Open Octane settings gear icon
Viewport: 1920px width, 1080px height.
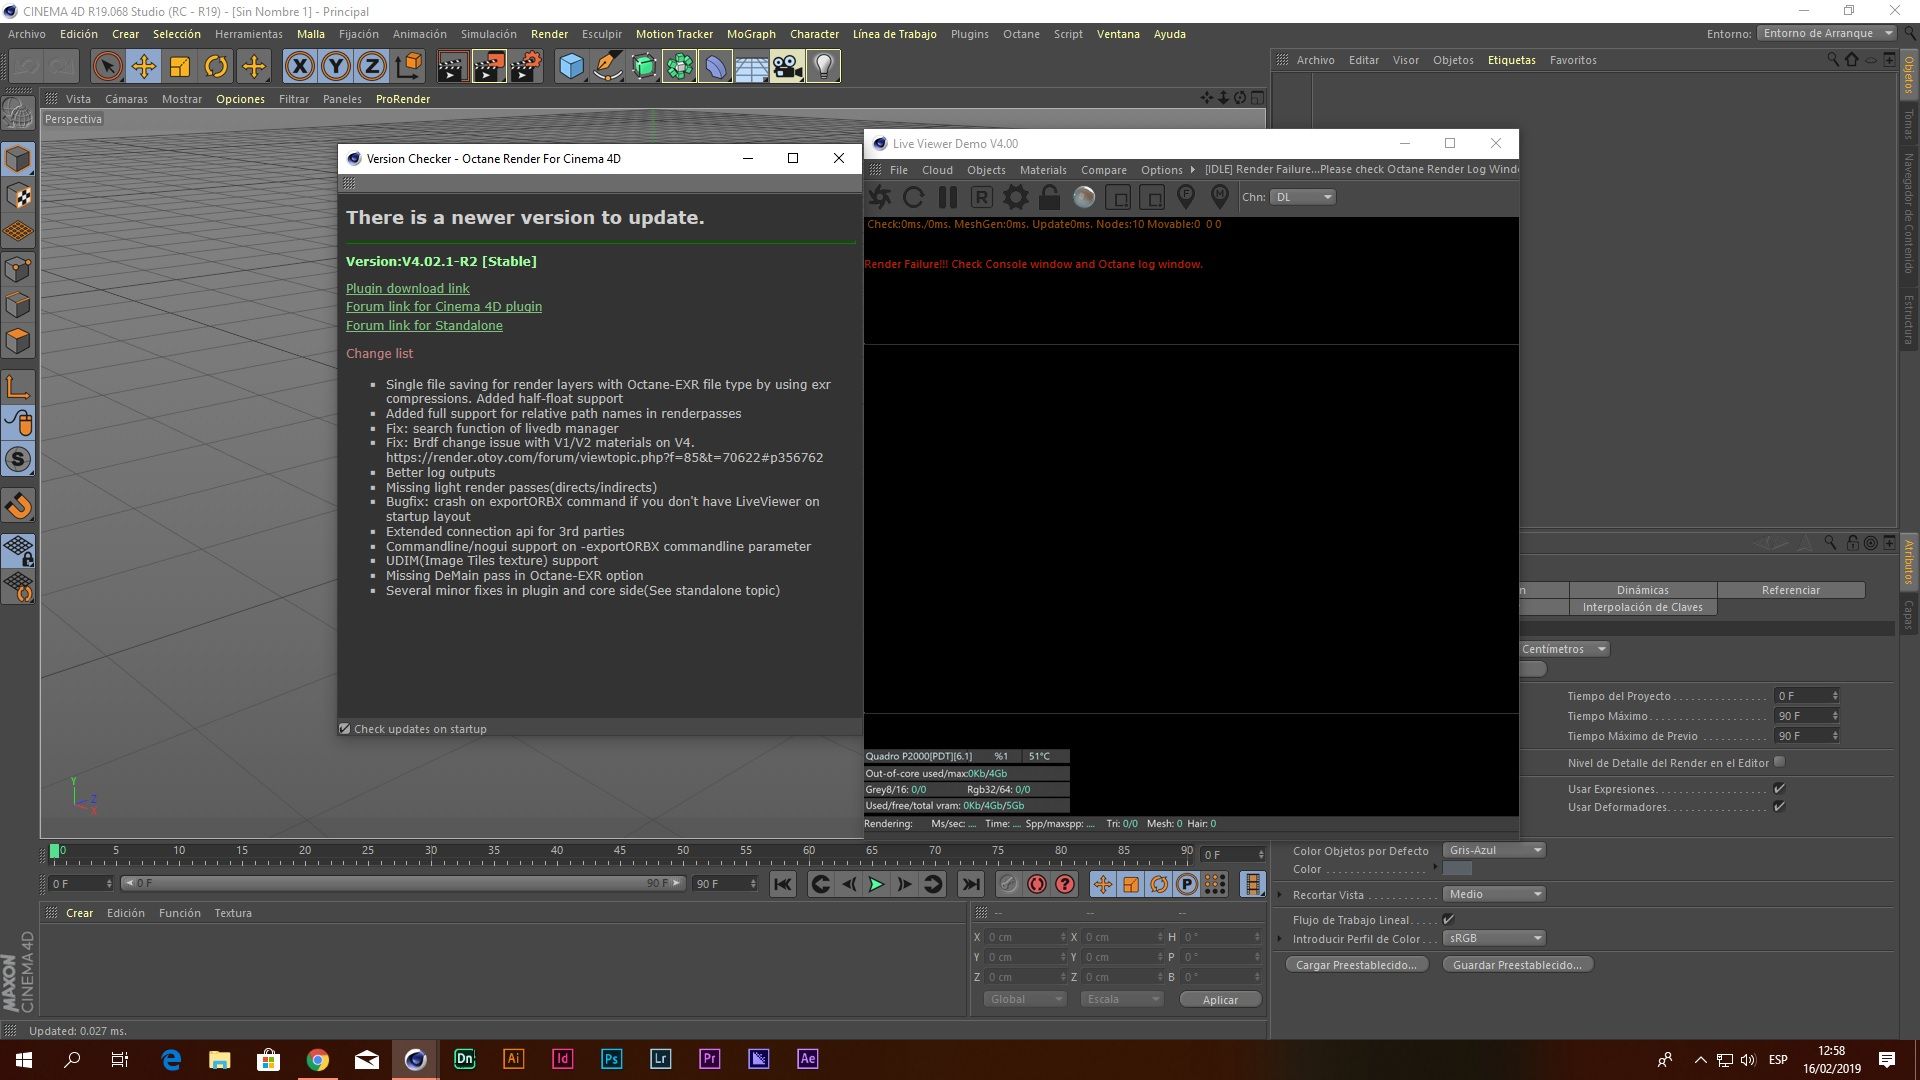point(1016,197)
